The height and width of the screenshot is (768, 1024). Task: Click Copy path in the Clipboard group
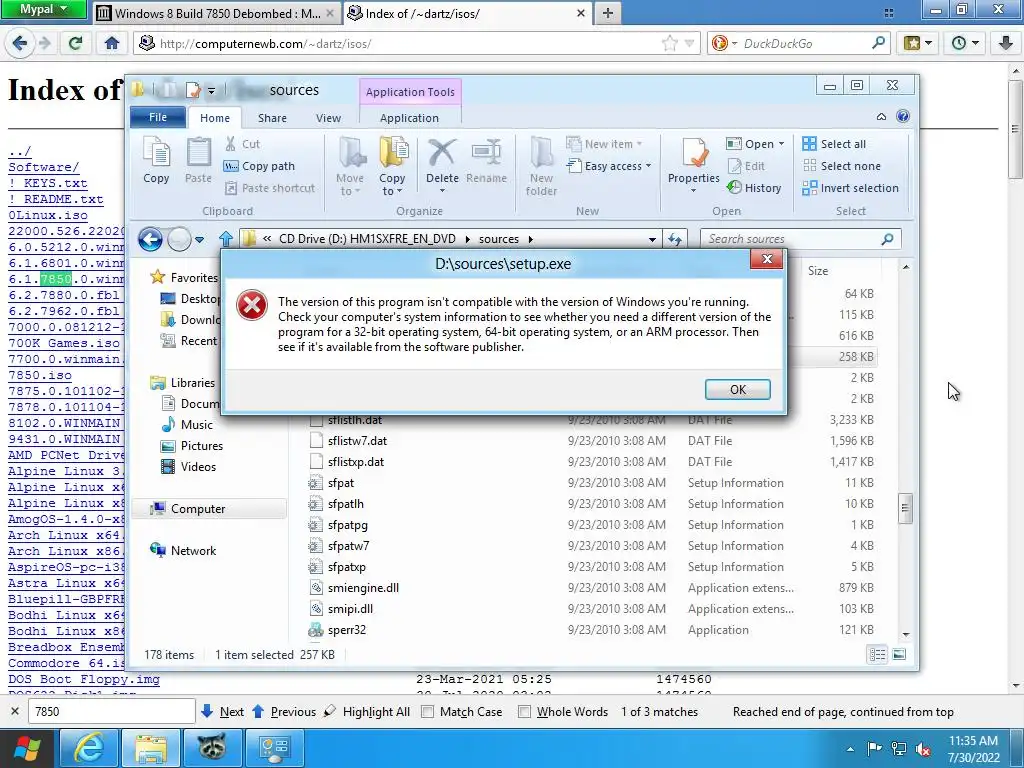259,166
